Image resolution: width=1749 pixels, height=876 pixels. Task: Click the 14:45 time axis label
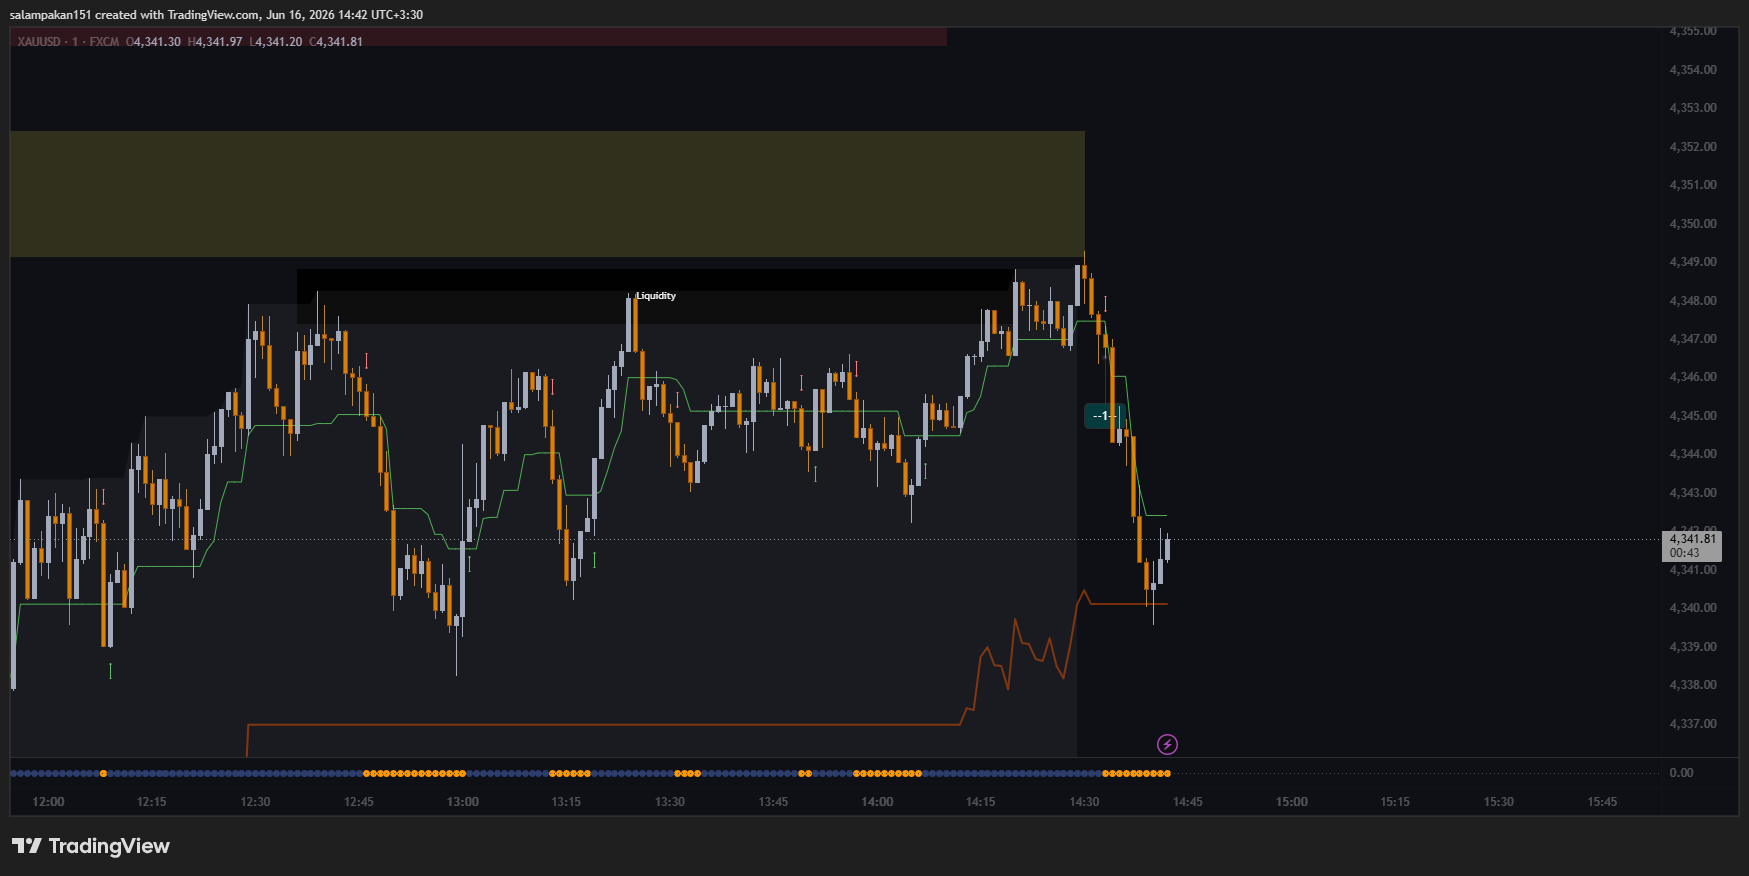1188,802
